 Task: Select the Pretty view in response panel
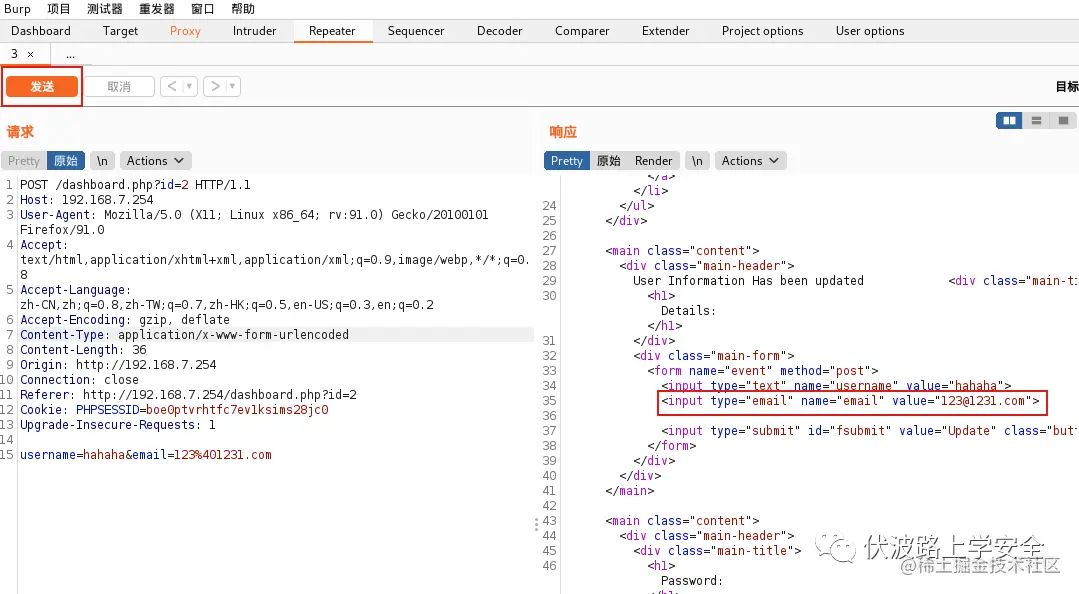pyautogui.click(x=567, y=160)
